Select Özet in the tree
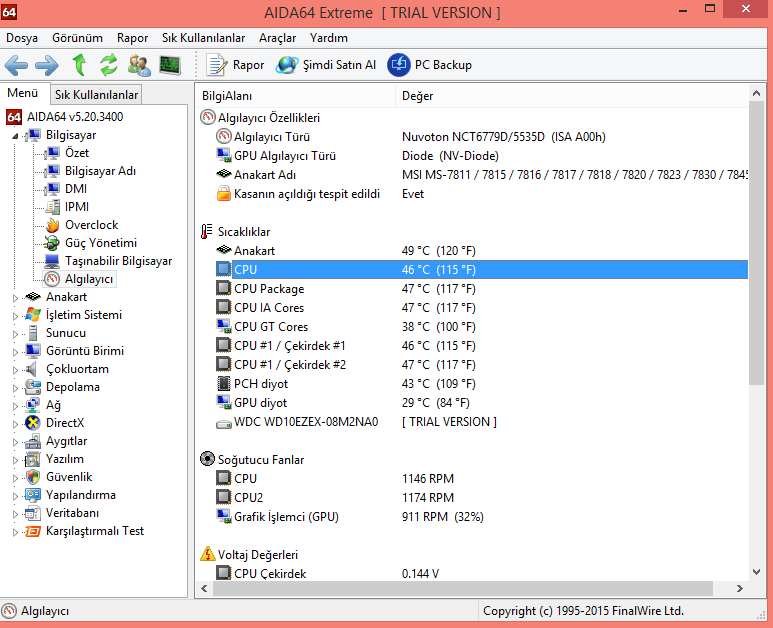The width and height of the screenshot is (773, 628). pos(77,153)
